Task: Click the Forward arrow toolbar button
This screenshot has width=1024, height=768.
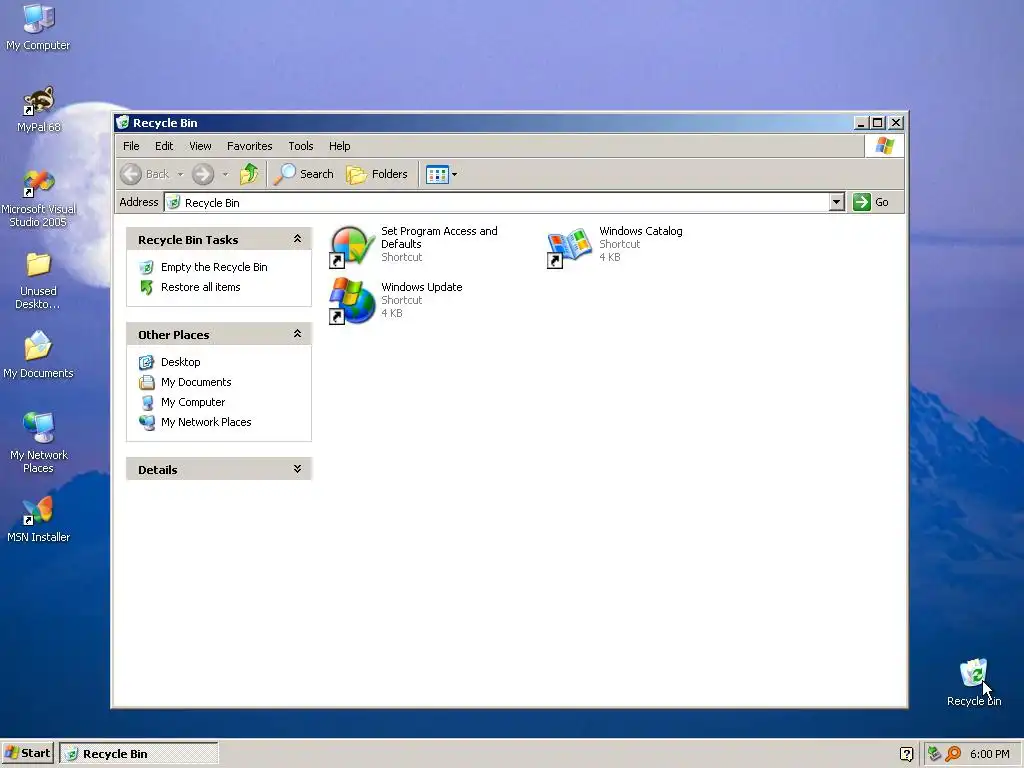Action: click(203, 174)
